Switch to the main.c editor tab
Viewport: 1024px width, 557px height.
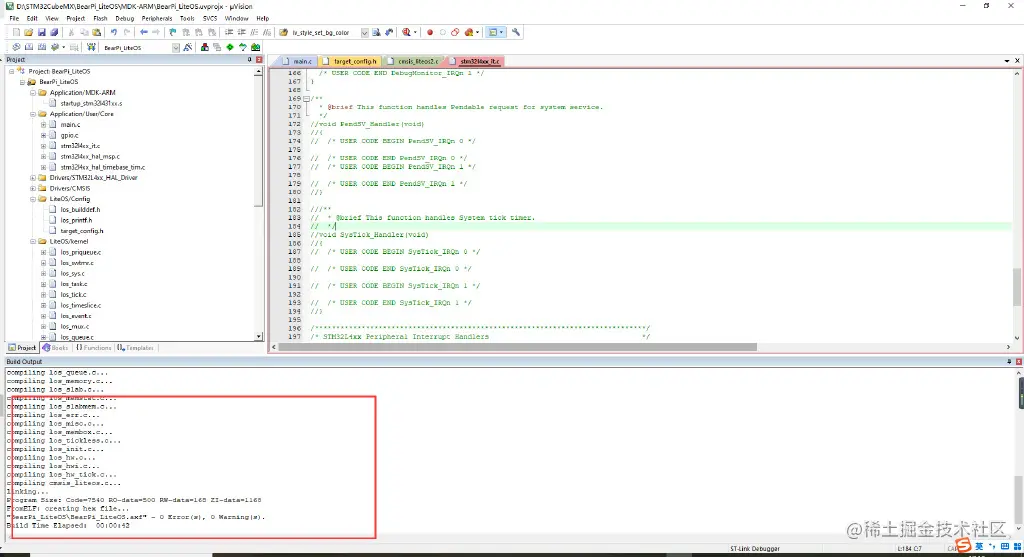(298, 61)
